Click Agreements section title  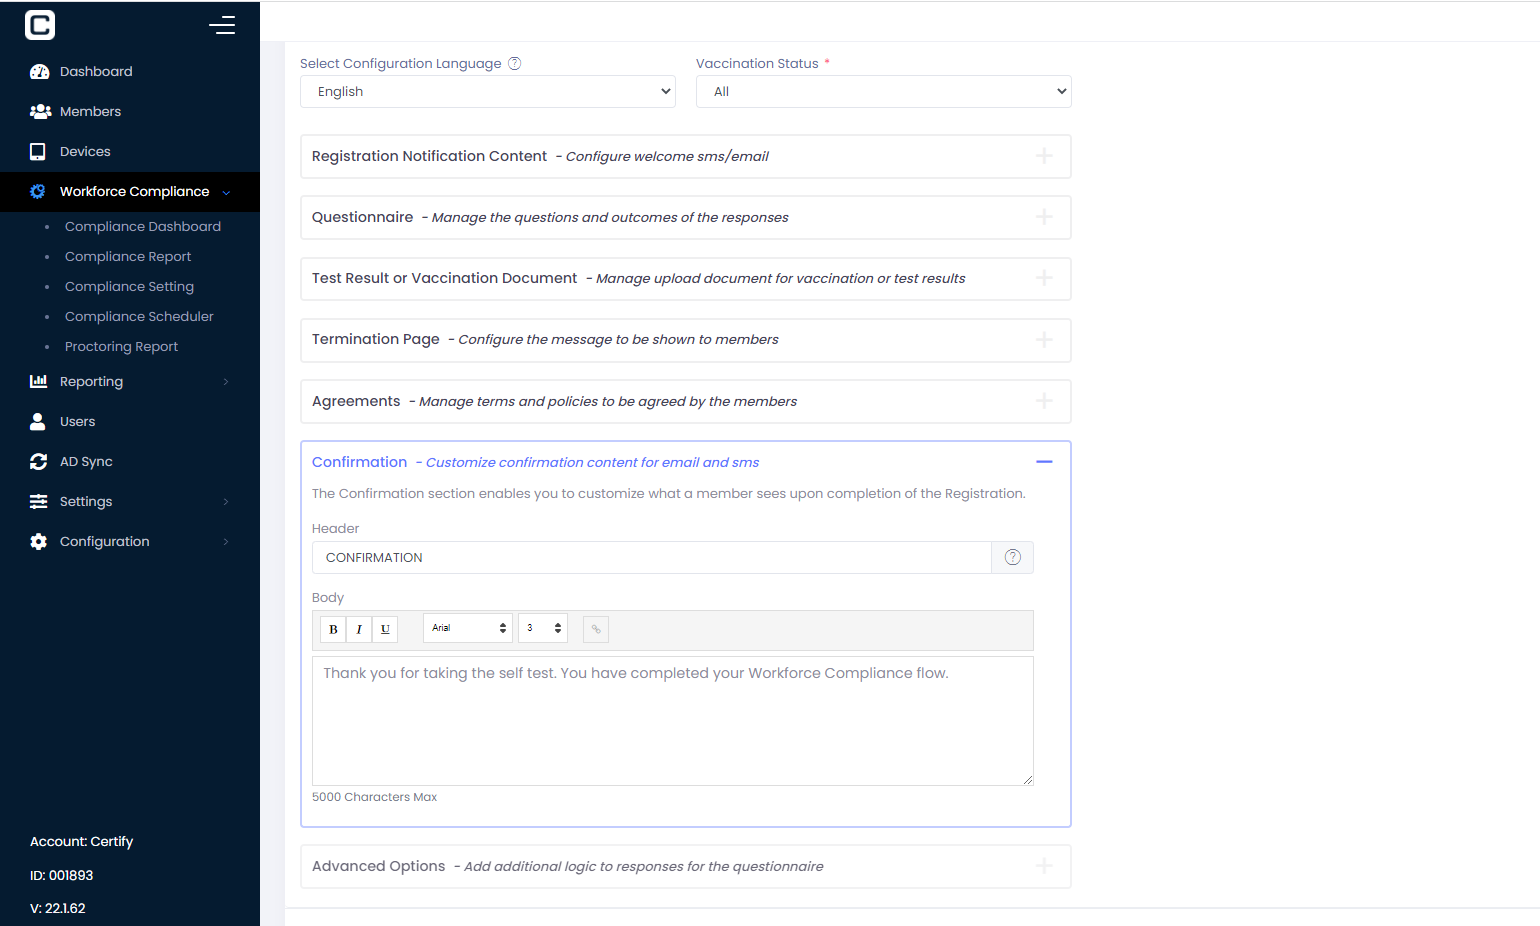click(356, 401)
